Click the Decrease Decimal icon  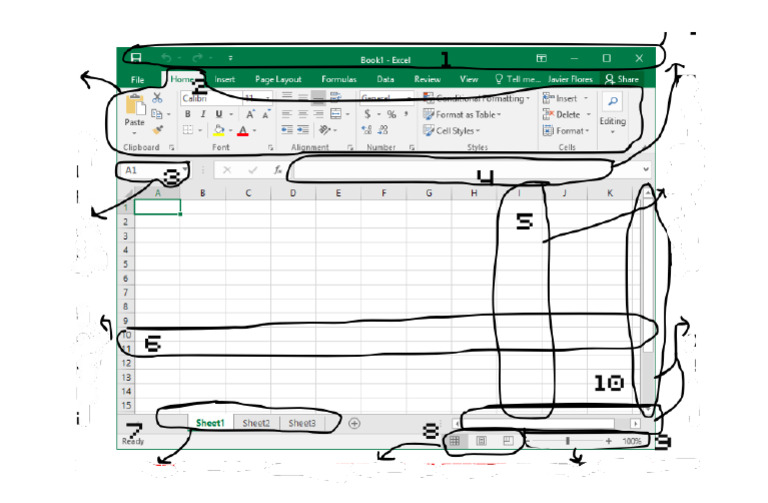pyautogui.click(x=383, y=130)
